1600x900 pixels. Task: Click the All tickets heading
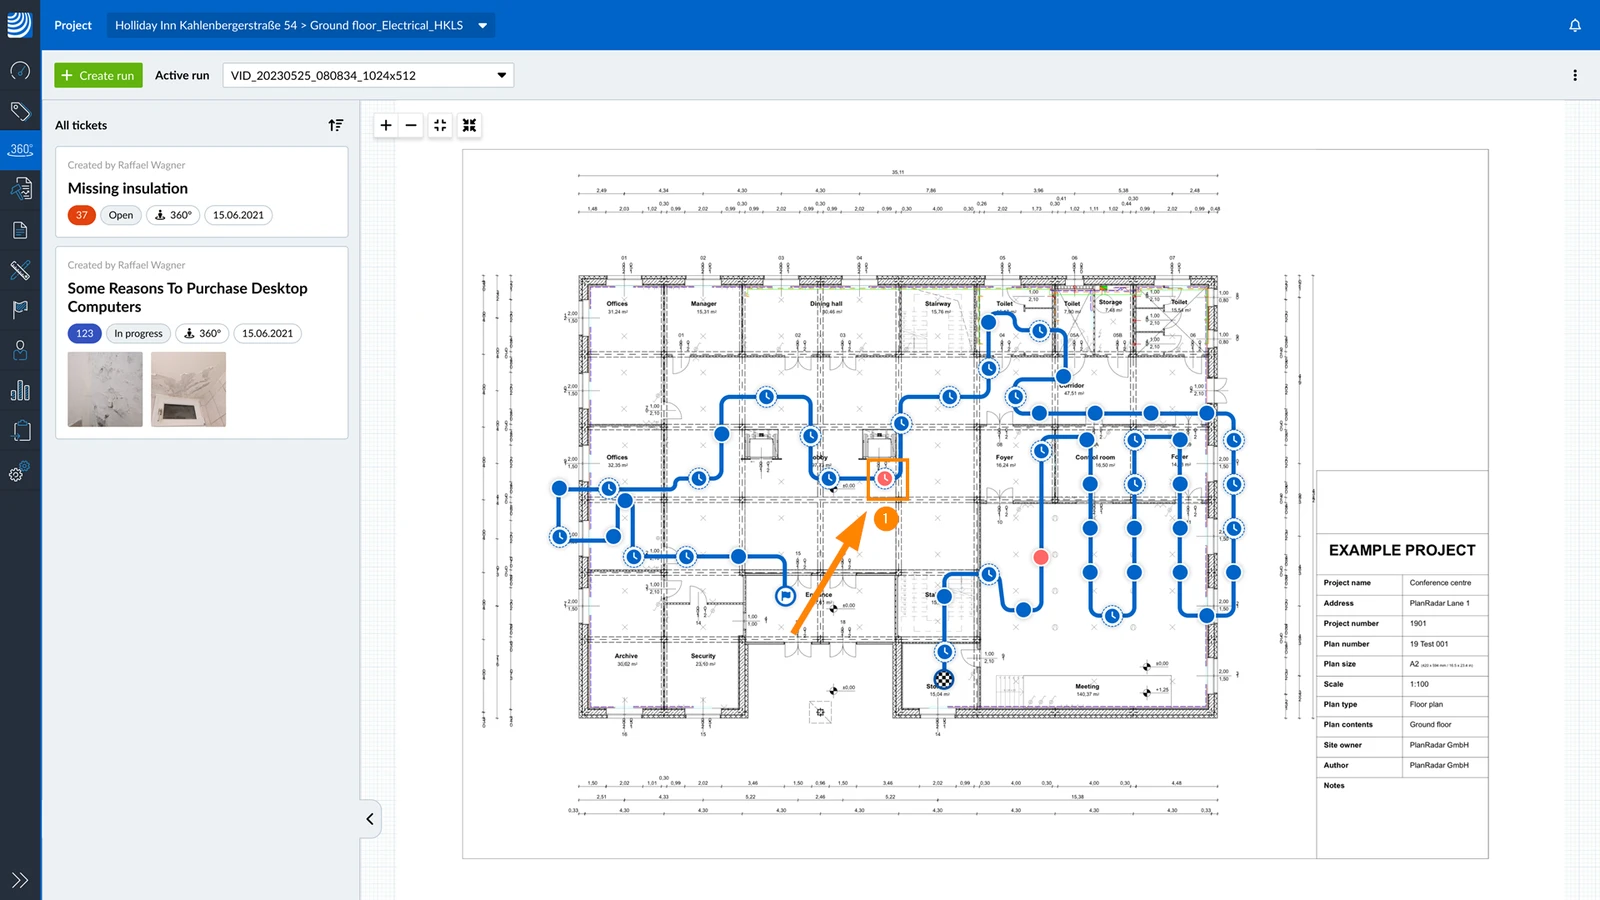(81, 125)
